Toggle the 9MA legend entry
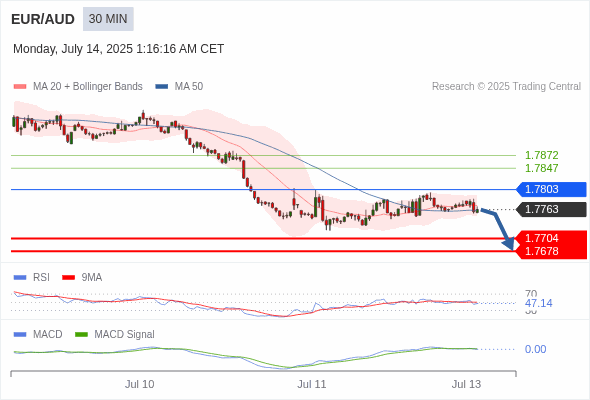The width and height of the screenshot is (590, 400). pos(82,277)
